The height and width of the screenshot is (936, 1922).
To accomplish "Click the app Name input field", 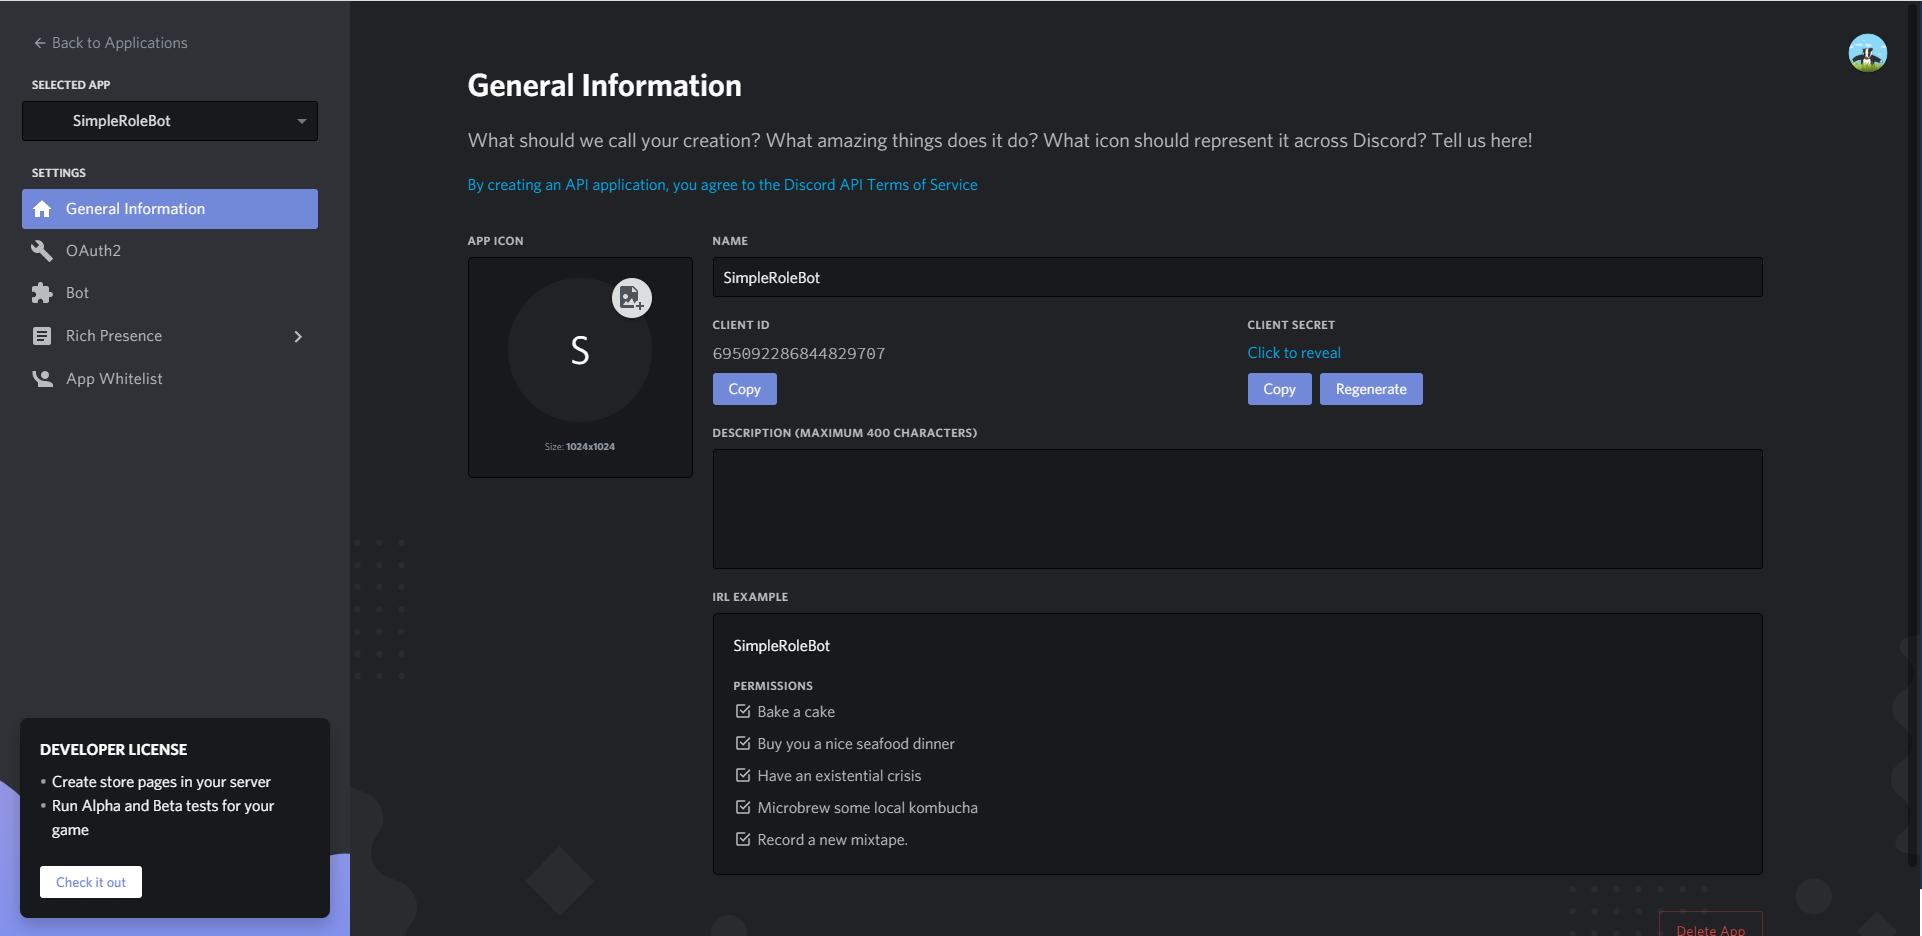I will [x=1236, y=278].
